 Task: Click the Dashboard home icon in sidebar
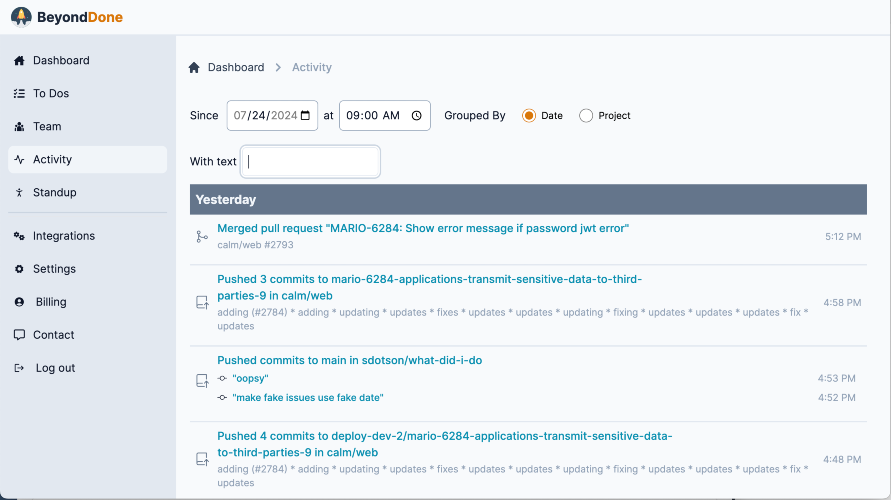click(x=19, y=61)
